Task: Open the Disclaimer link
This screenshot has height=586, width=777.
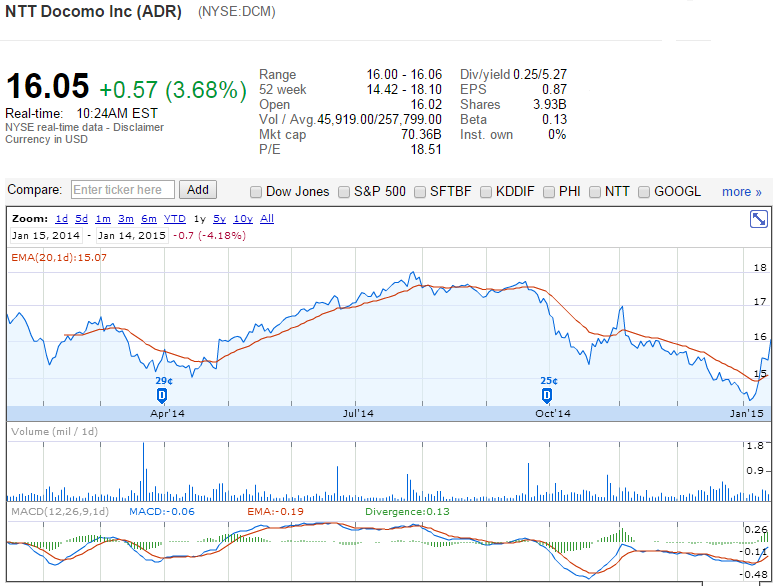Action: pyautogui.click(x=138, y=127)
